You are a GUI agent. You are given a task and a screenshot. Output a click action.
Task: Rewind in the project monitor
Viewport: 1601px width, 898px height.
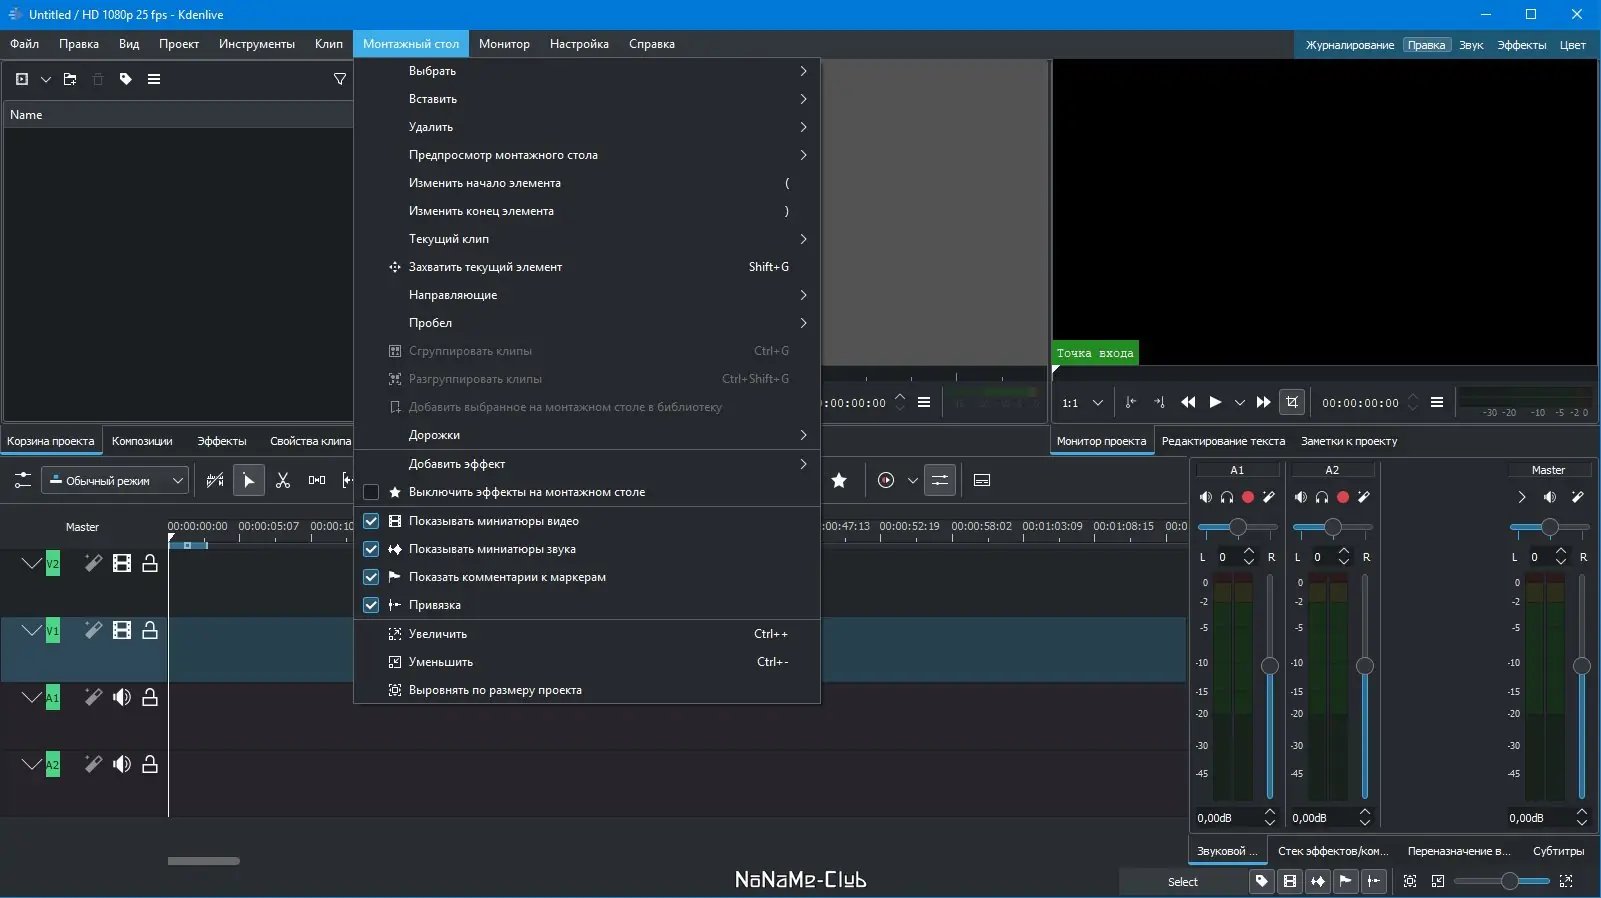(x=1188, y=403)
